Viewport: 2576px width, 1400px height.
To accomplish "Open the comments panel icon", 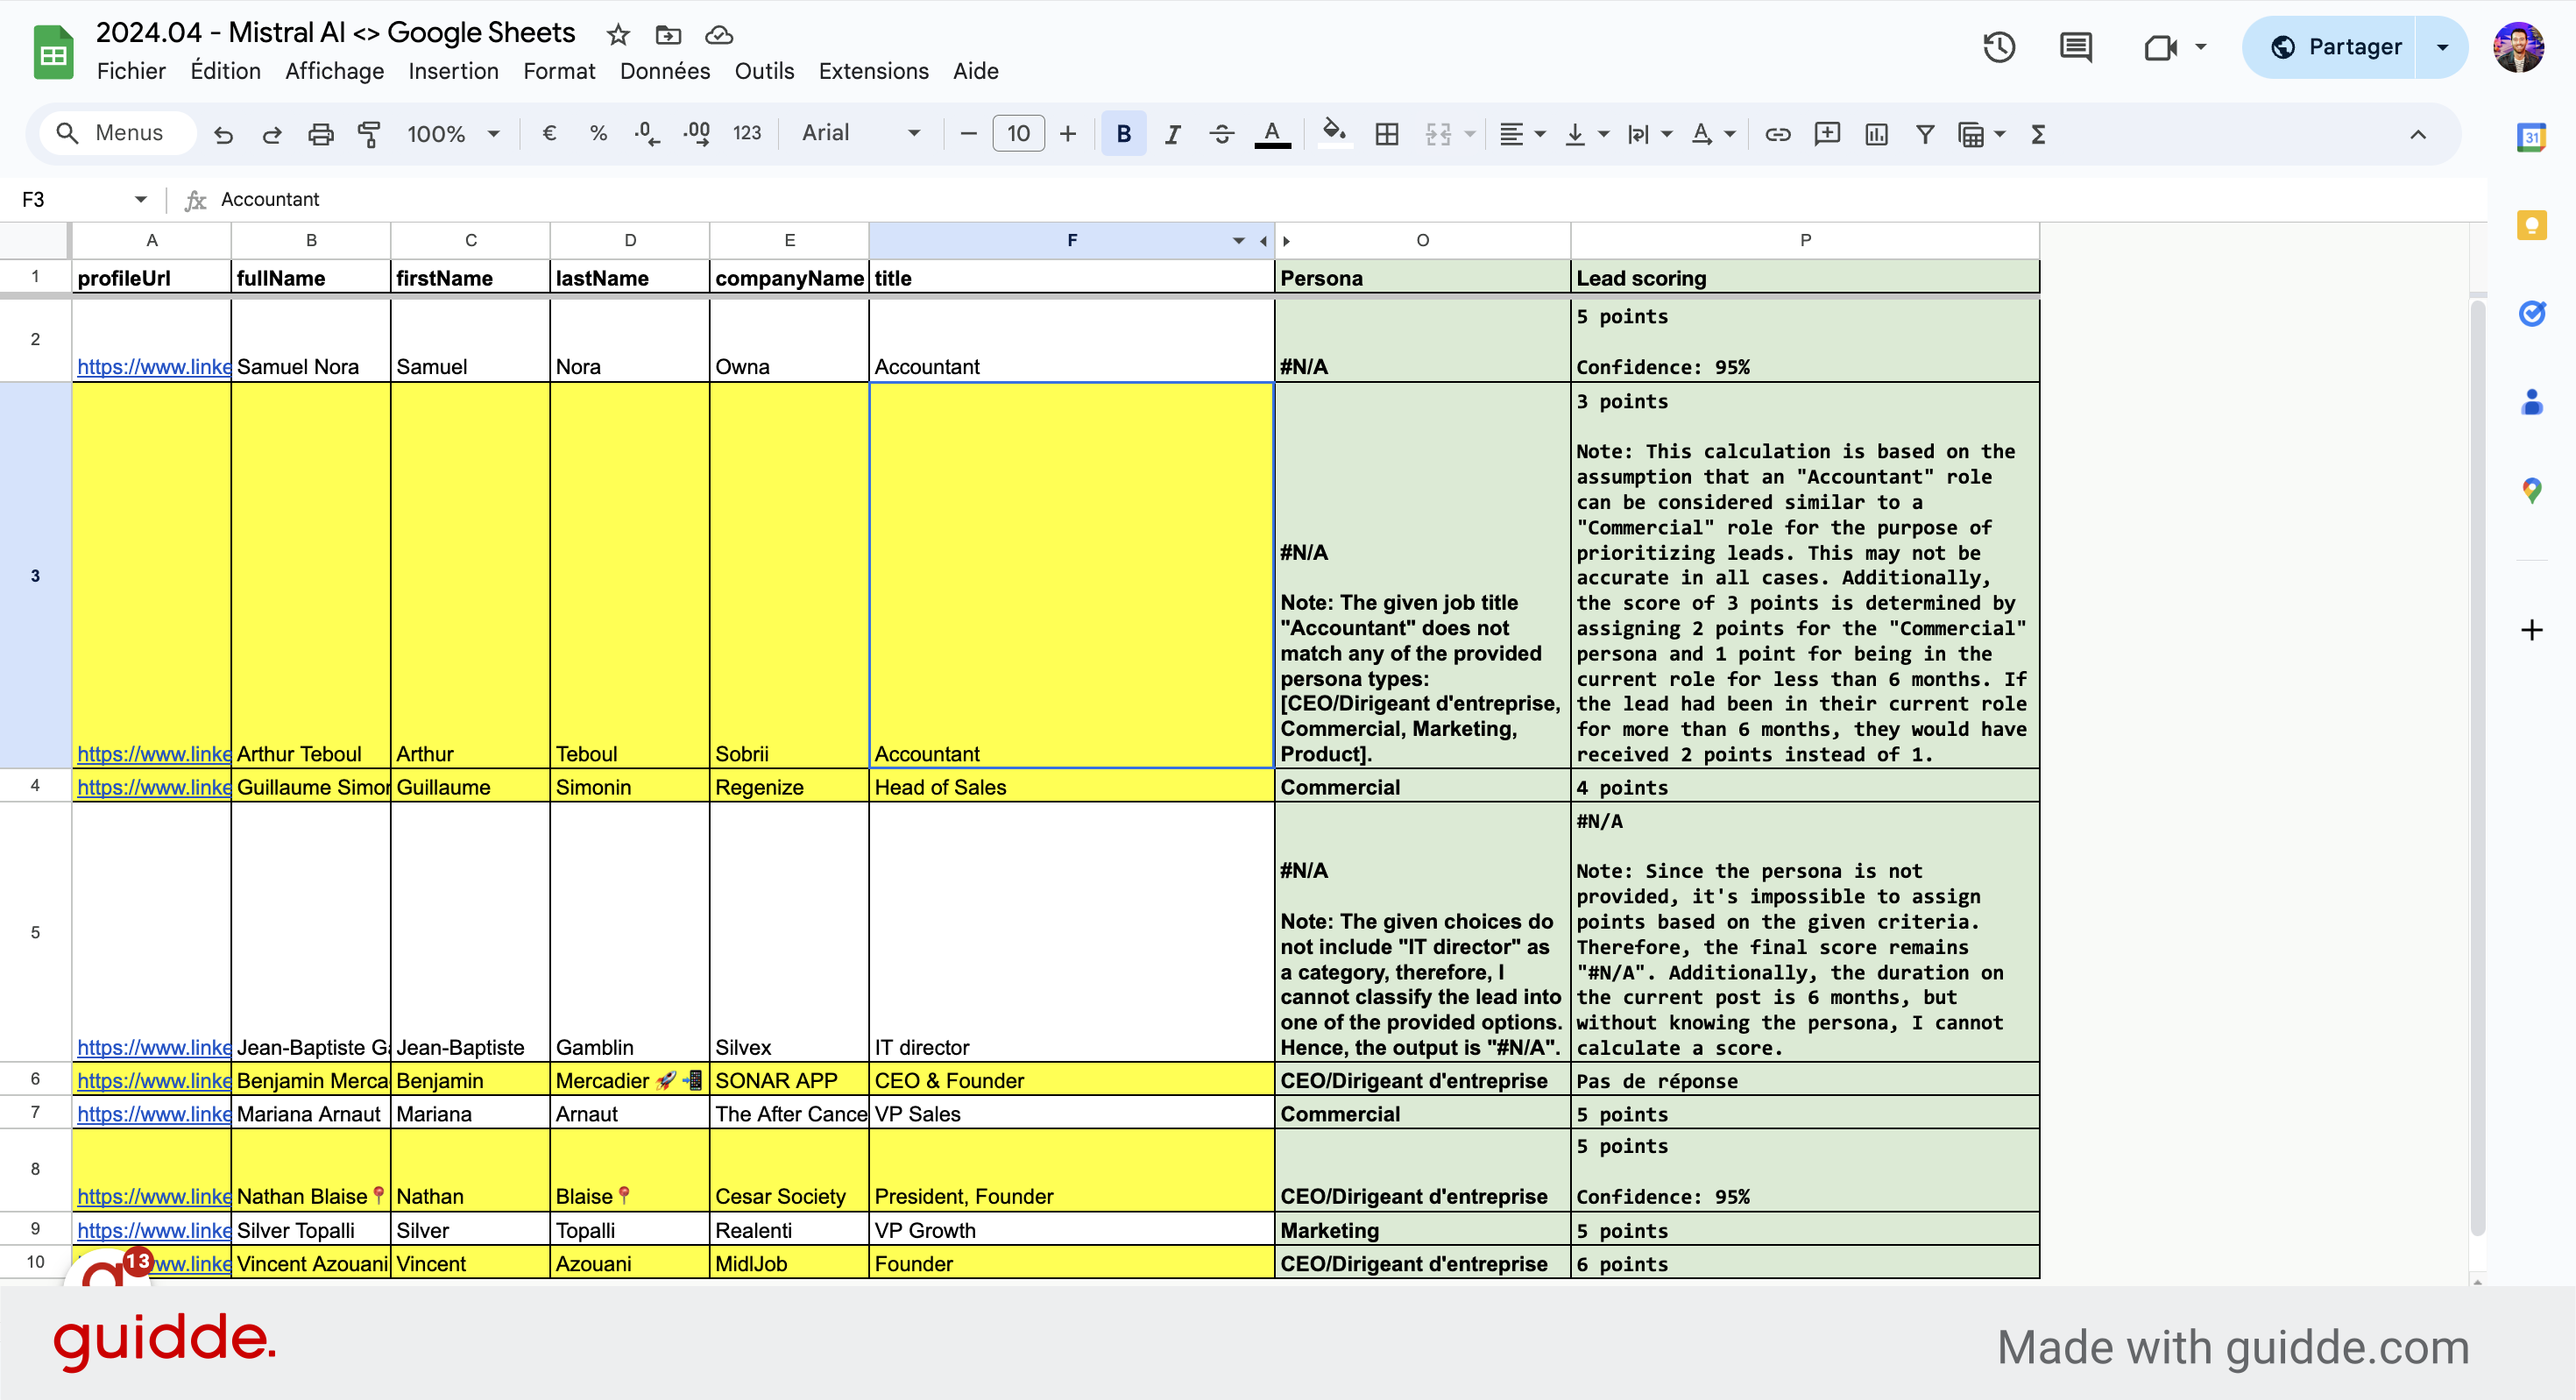I will 2075,47.
